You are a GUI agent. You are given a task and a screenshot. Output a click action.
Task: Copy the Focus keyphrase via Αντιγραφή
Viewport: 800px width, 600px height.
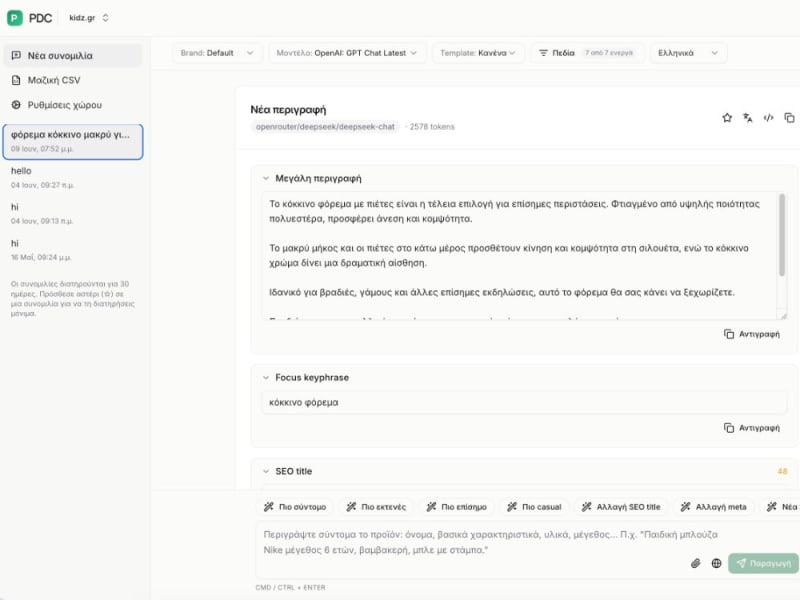click(x=752, y=428)
